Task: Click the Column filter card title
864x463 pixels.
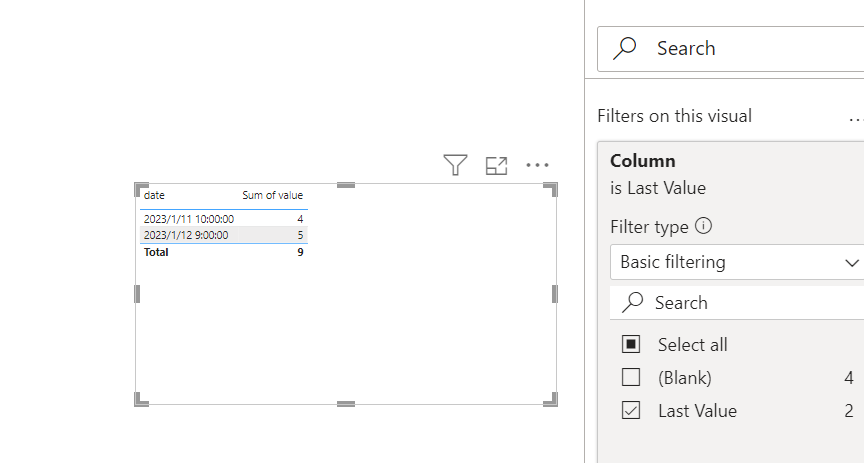Action: coord(642,161)
